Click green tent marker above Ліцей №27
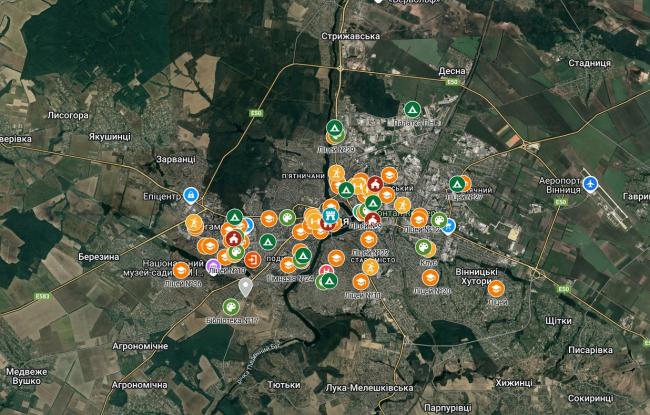This screenshot has width=650, height=415. coord(456,184)
